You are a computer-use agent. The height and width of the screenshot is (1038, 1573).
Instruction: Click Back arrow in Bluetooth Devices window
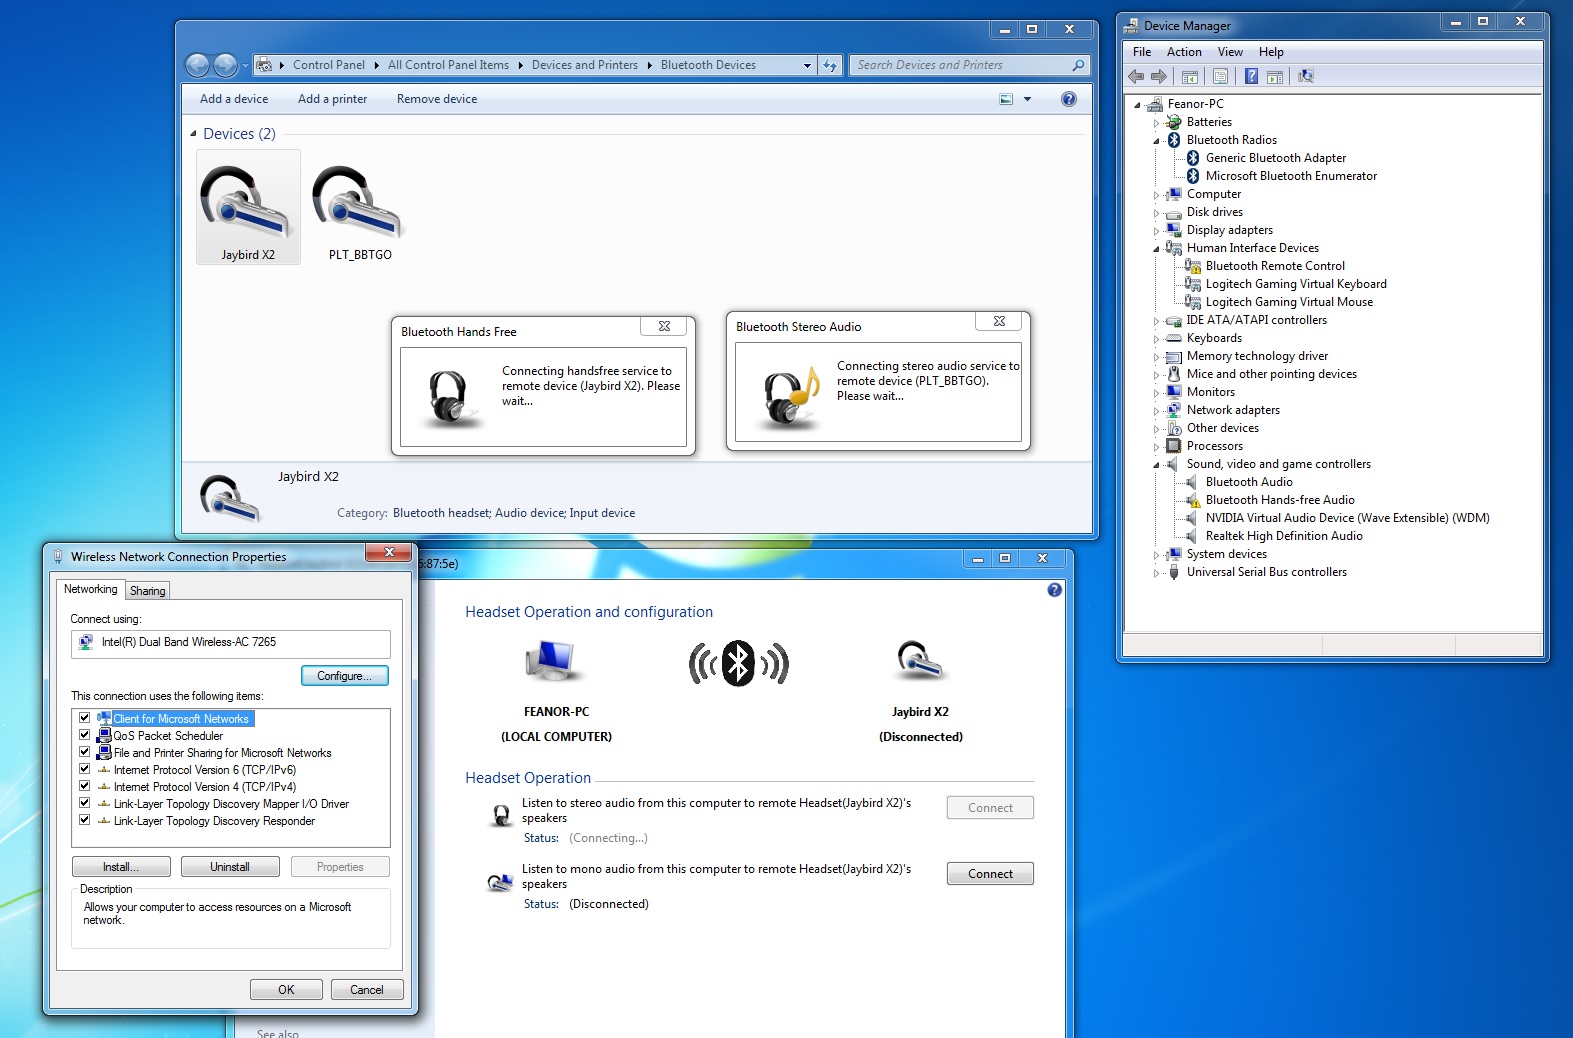(x=198, y=66)
